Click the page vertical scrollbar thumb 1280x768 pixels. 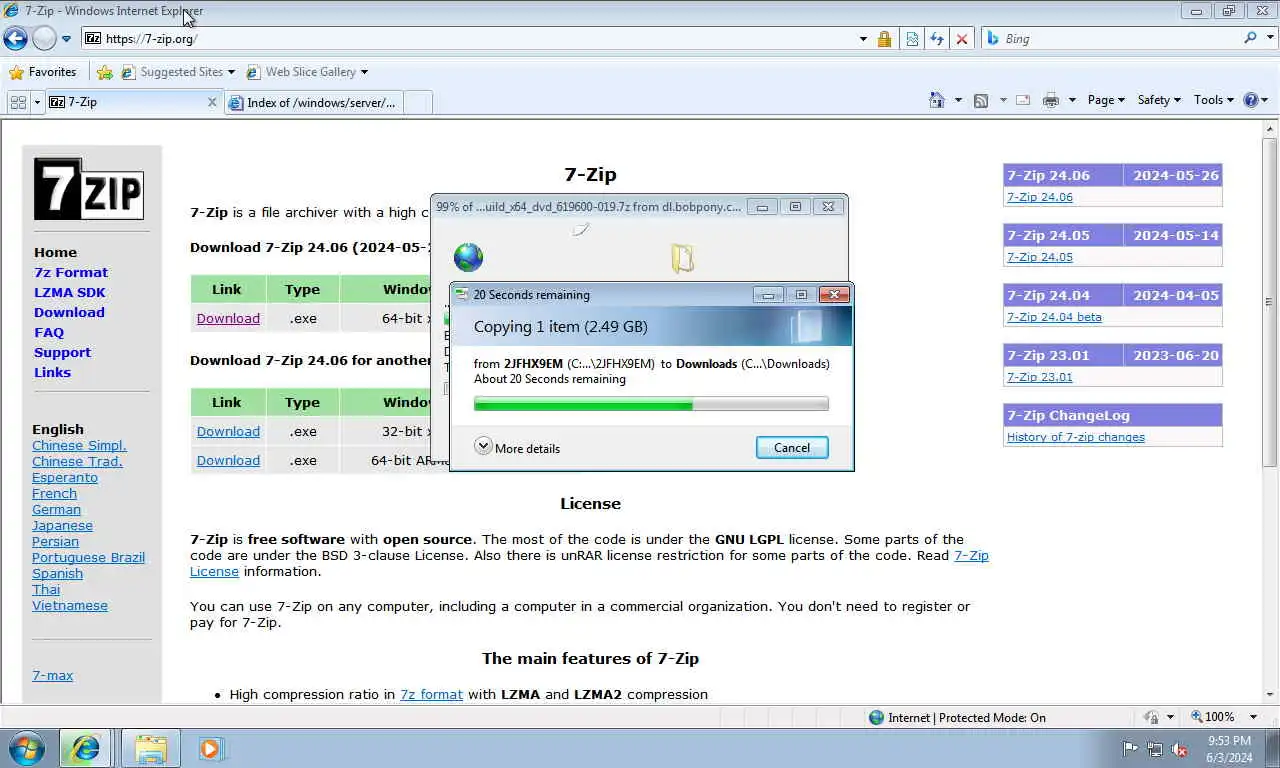tap(1270, 301)
